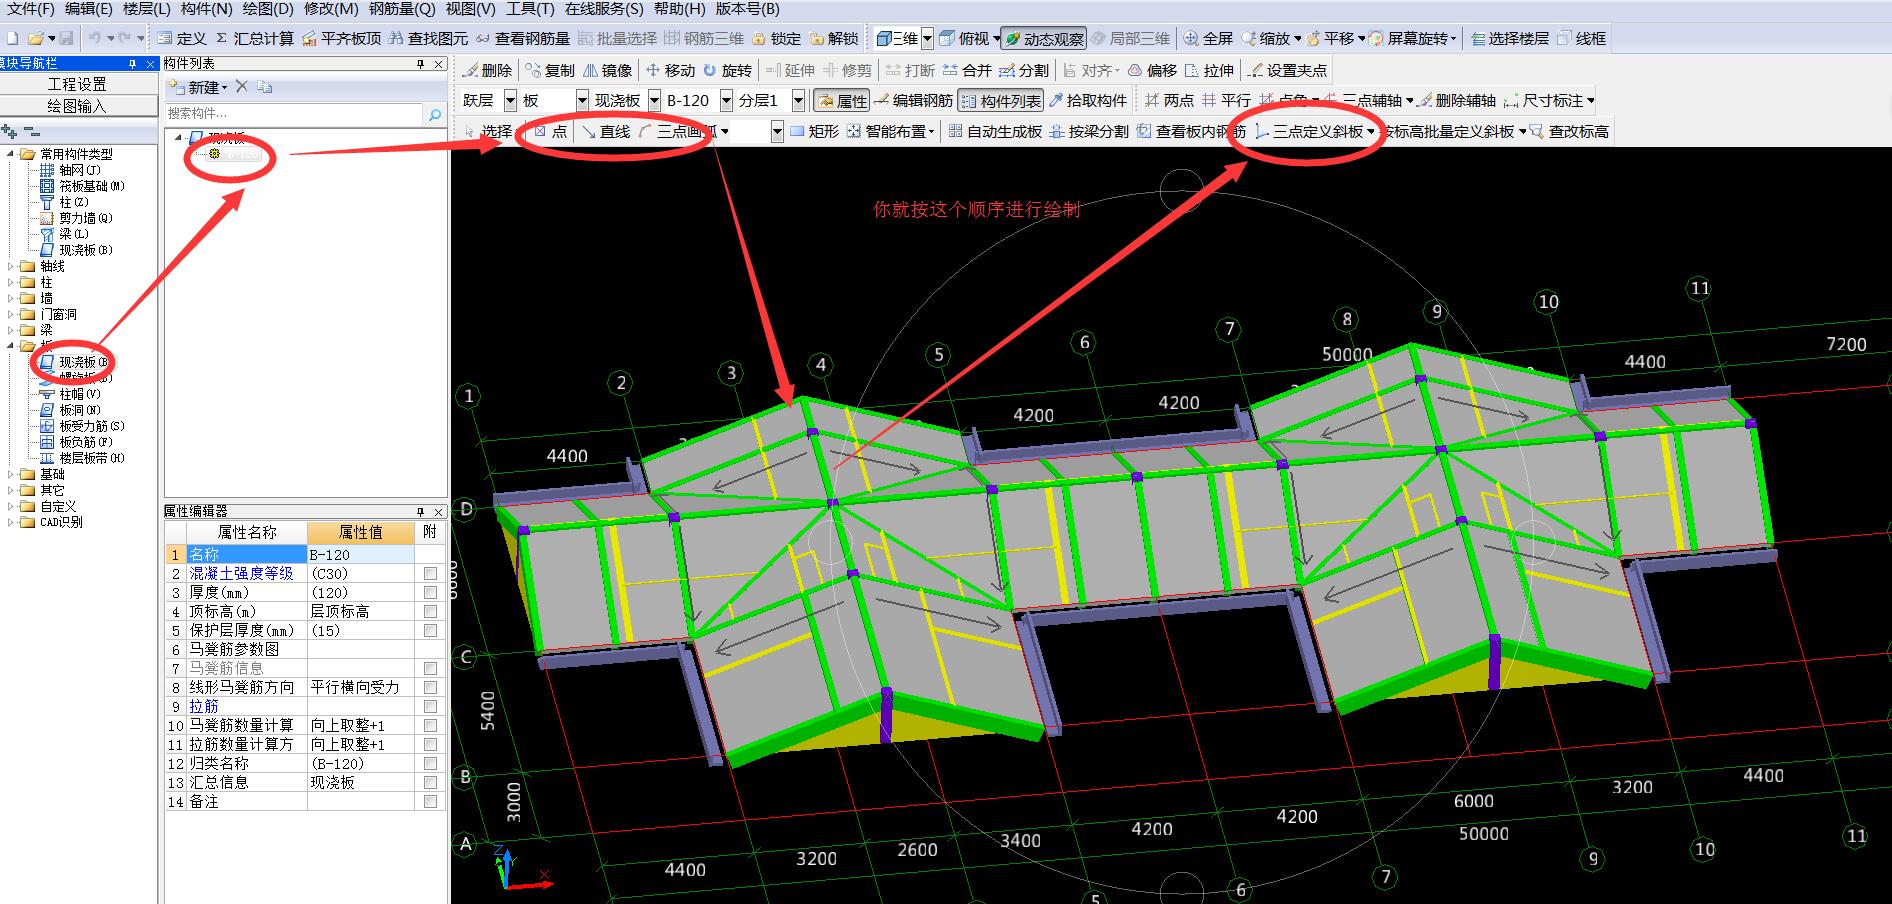The width and height of the screenshot is (1892, 904).
Task: Run 汇总计算 summary calculation
Action: (255, 38)
